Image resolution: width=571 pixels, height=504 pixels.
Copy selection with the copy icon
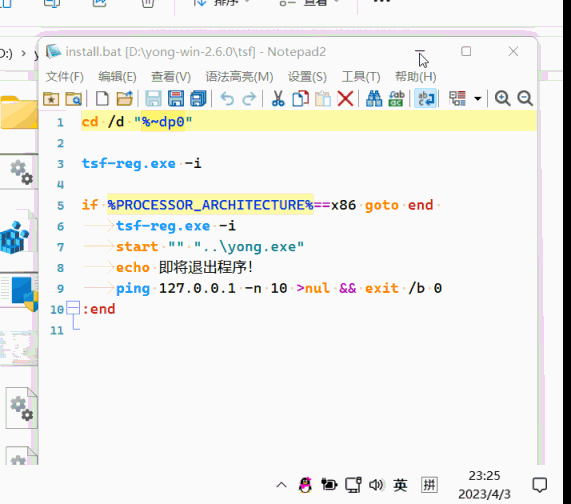pos(300,99)
